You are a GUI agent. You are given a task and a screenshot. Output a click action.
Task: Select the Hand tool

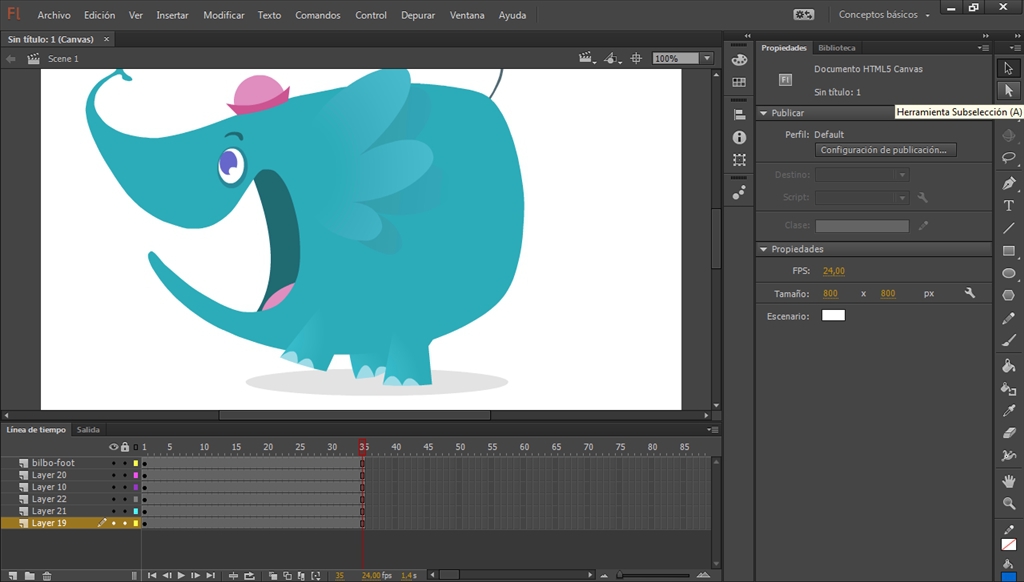1008,481
